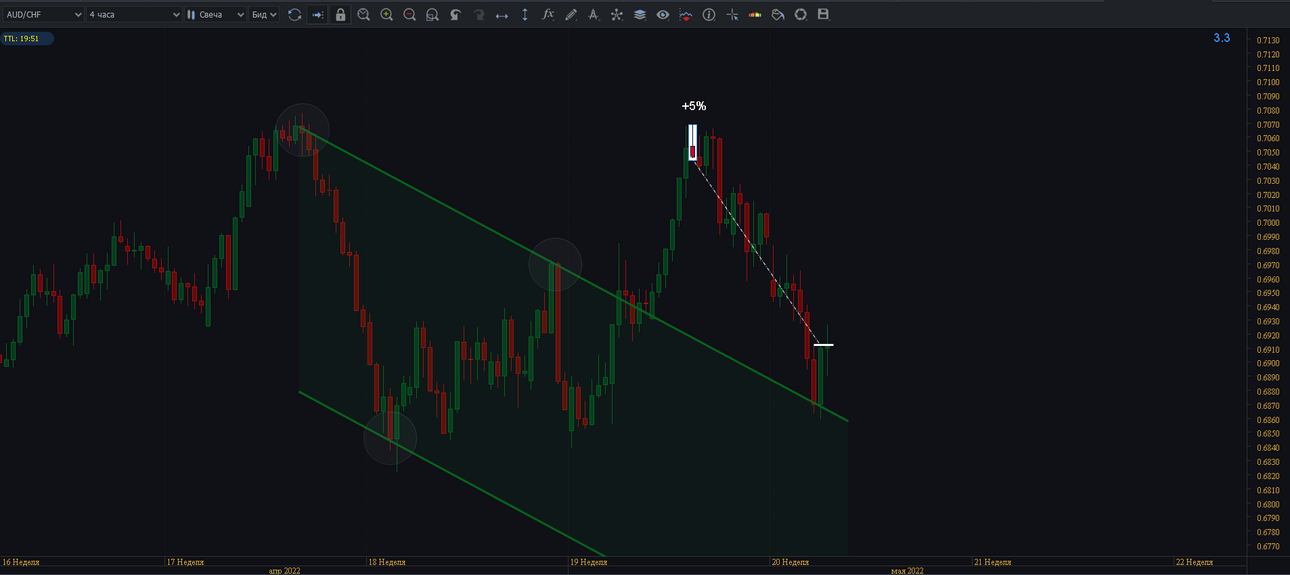Click the price line marker icon
The width and height of the screenshot is (1290, 575).
[686, 15]
